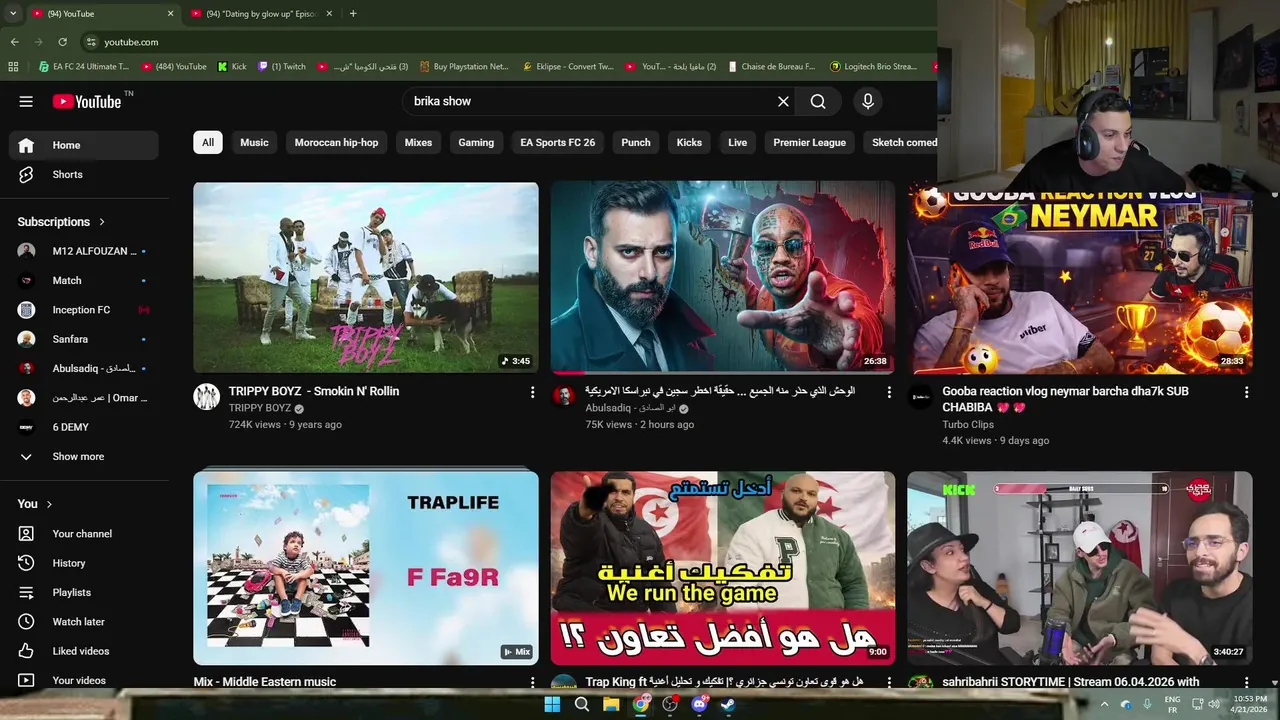Start voice search with microphone icon
The height and width of the screenshot is (720, 1280).
pyautogui.click(x=867, y=101)
